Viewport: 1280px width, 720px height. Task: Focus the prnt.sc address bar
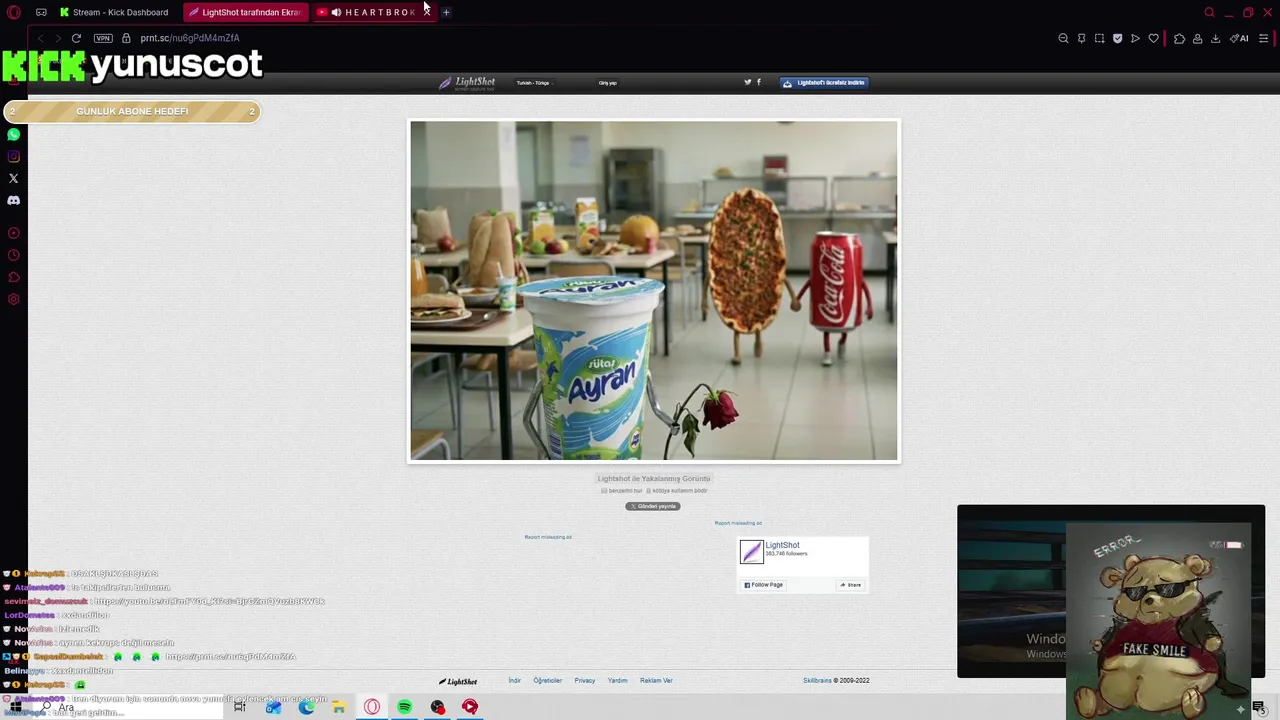[190, 38]
